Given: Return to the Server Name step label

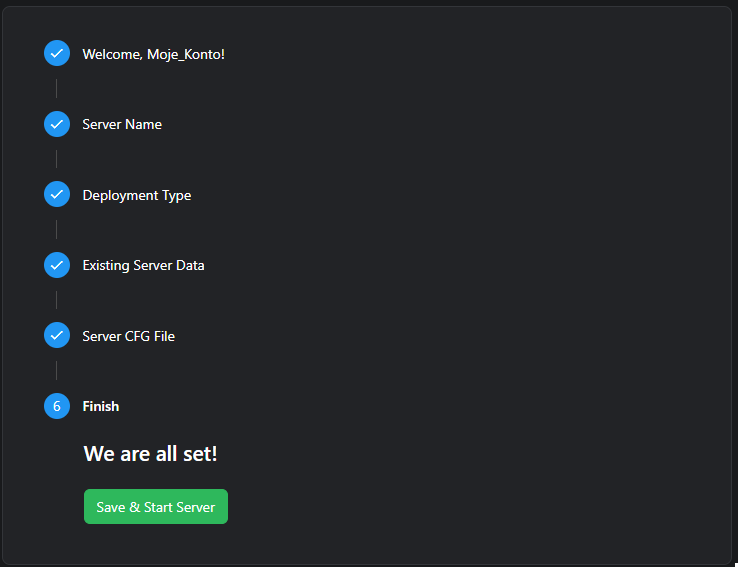Looking at the screenshot, I should coord(122,124).
